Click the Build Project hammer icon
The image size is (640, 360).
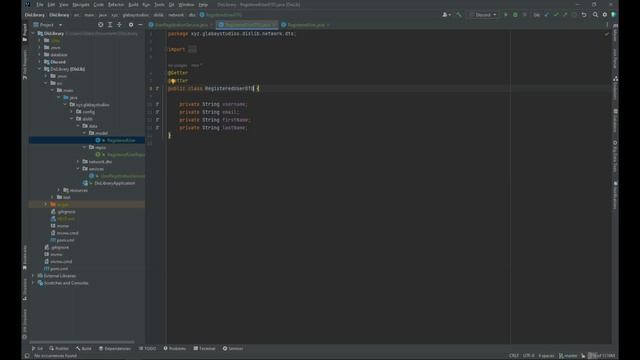tap(459, 15)
